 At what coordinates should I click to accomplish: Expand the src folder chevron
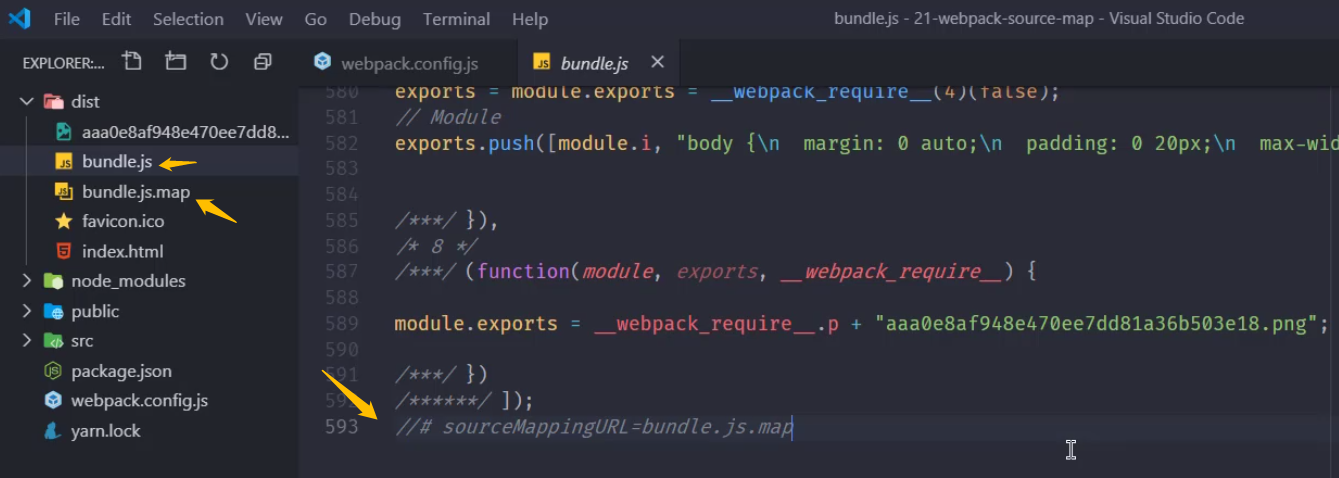point(26,341)
